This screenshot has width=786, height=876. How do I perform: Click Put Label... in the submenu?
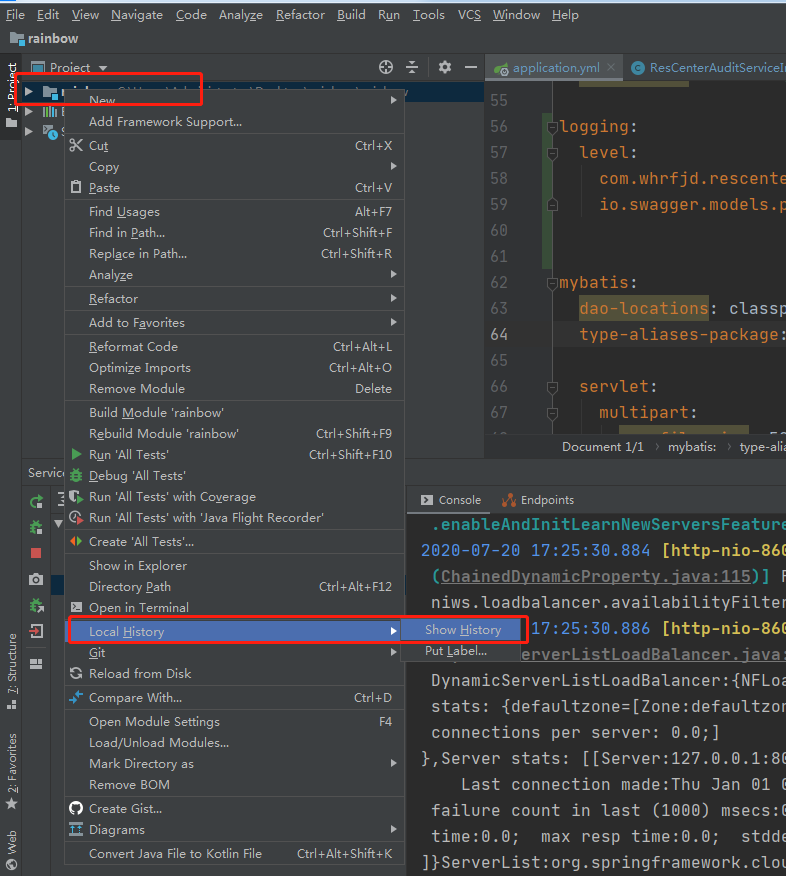461,651
